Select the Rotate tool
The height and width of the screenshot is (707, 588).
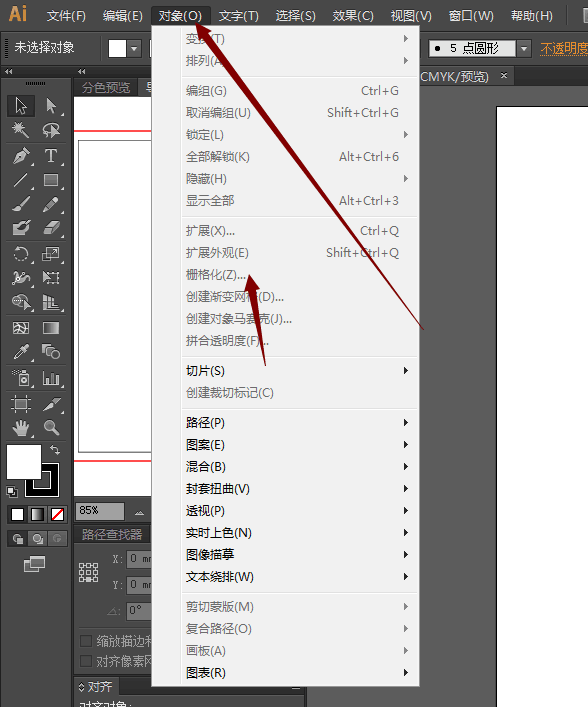point(21,254)
